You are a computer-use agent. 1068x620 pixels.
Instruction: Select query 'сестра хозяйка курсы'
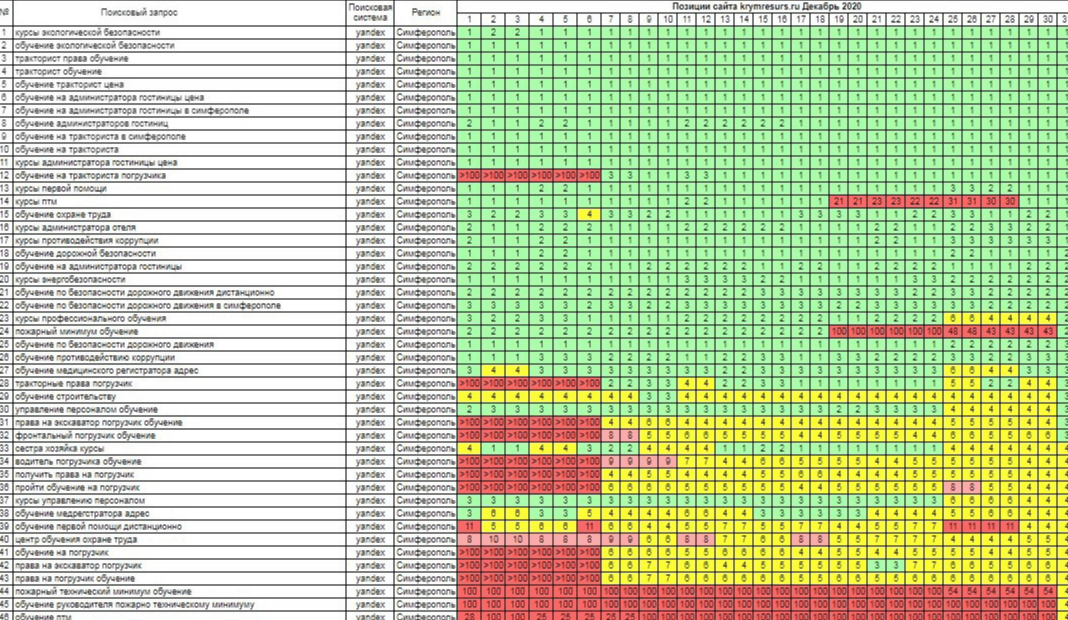tap(59, 448)
